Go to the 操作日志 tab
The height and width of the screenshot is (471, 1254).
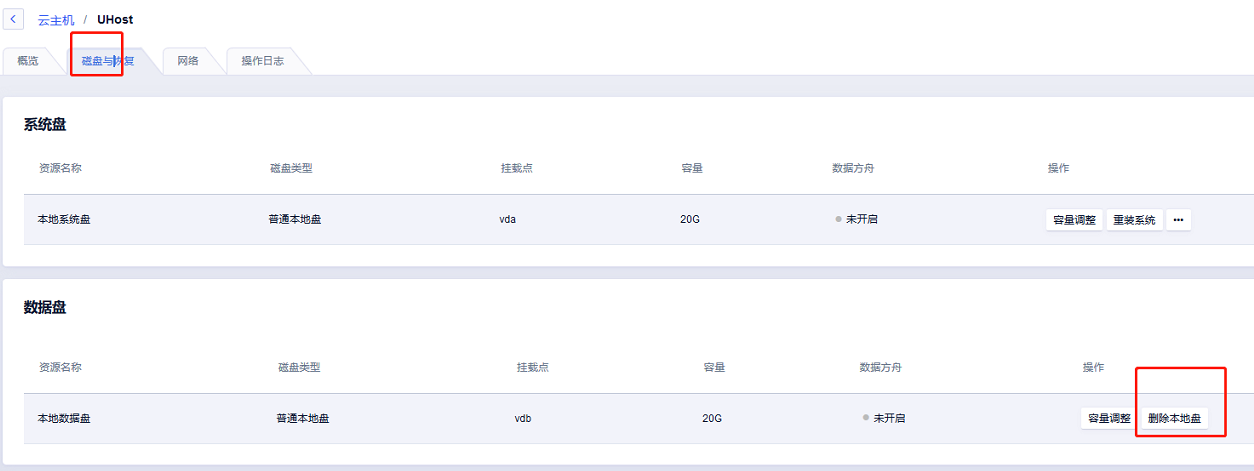262,61
